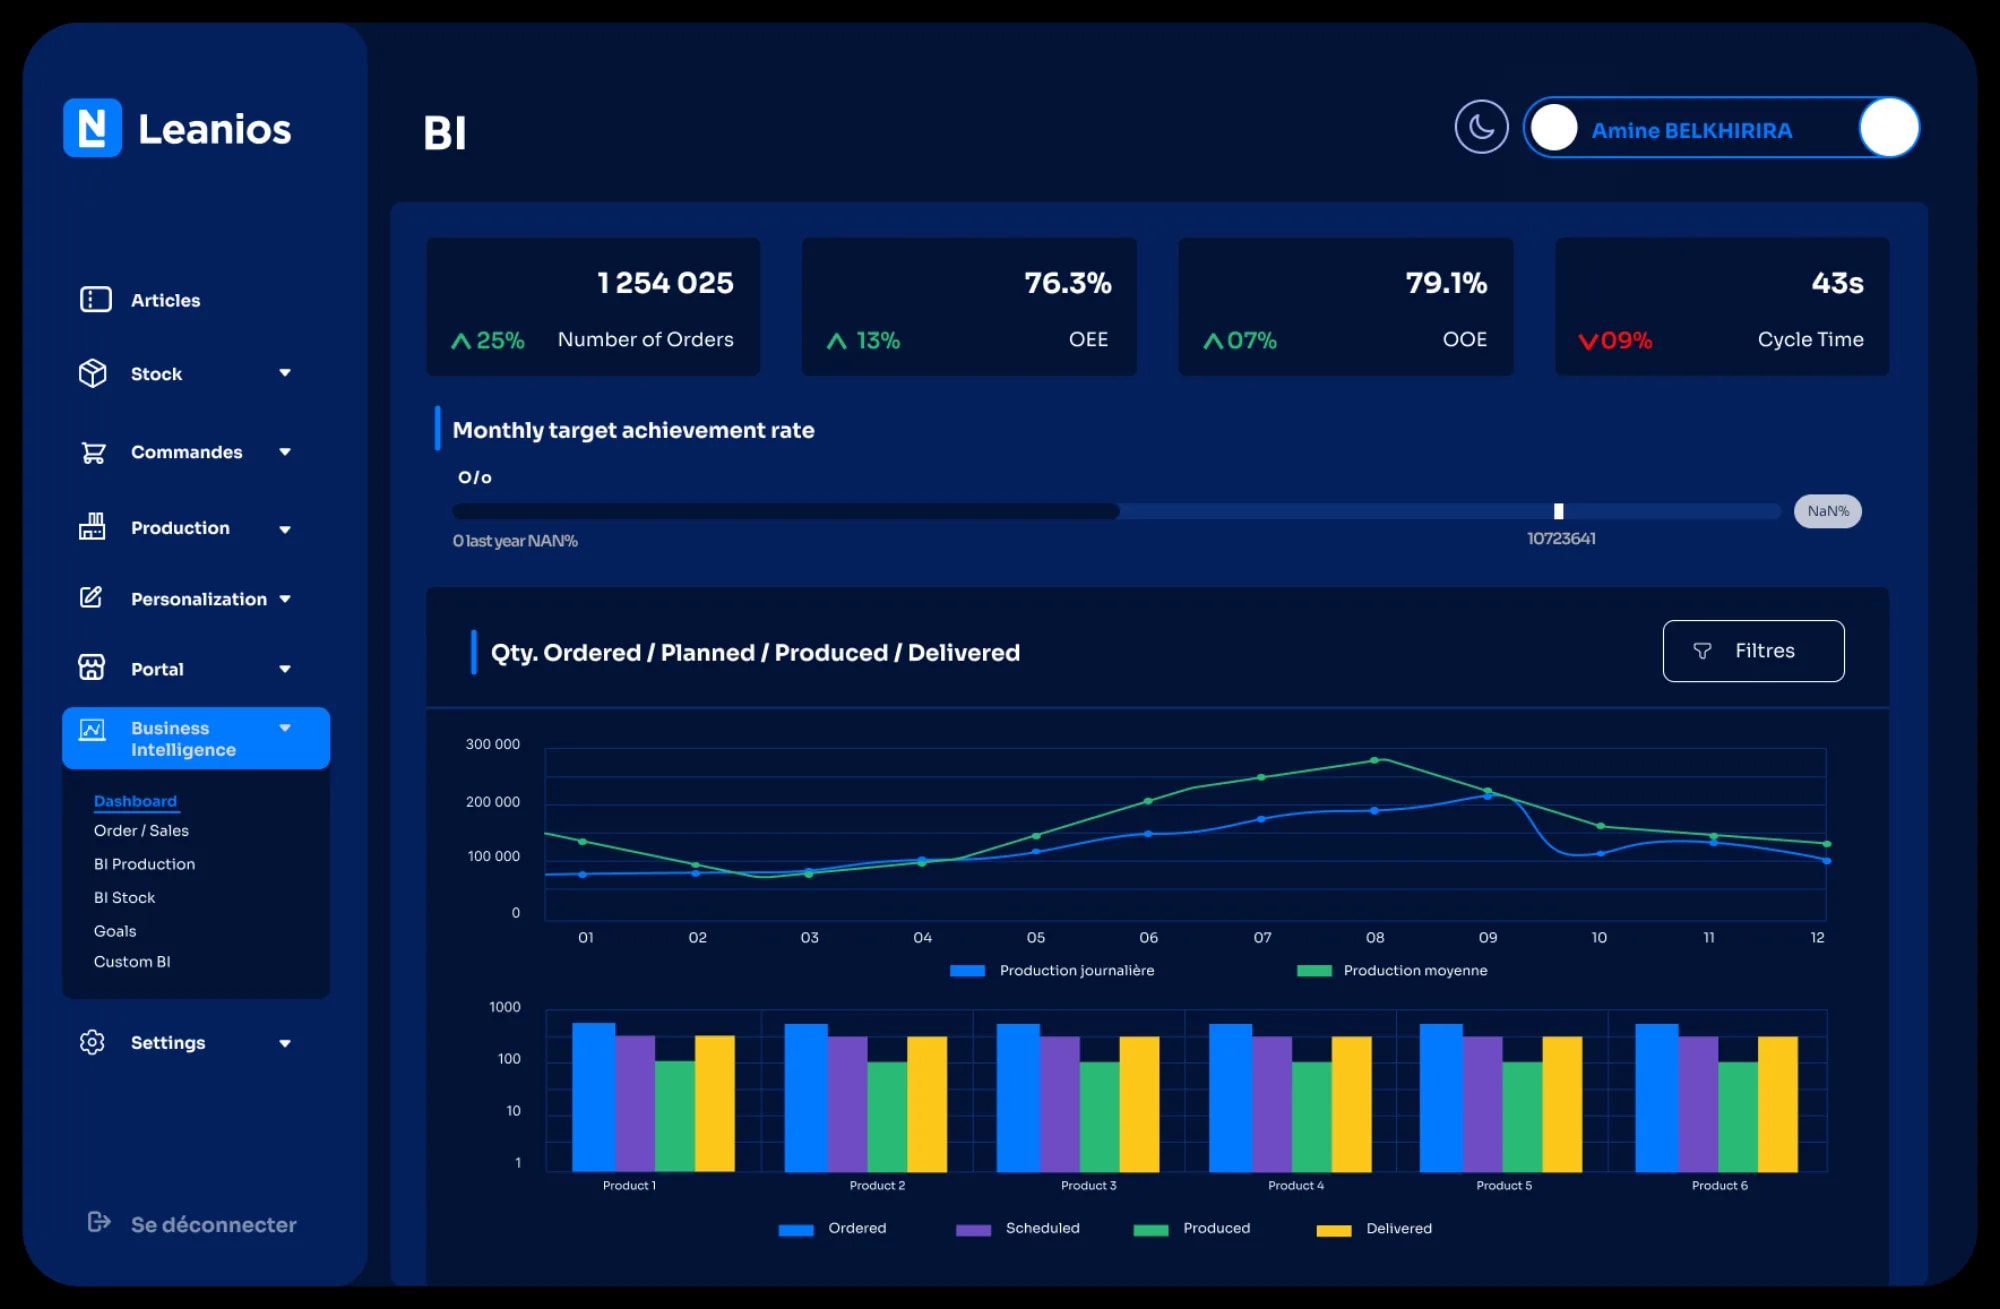Viewport: 2000px width, 1309px height.
Task: Open the Cycle Time 43s card
Action: point(1722,306)
